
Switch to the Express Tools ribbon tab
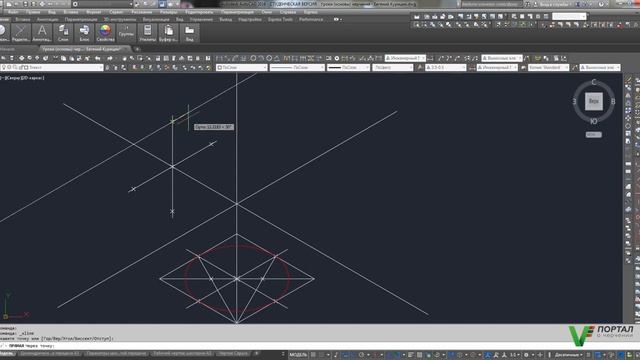point(280,19)
